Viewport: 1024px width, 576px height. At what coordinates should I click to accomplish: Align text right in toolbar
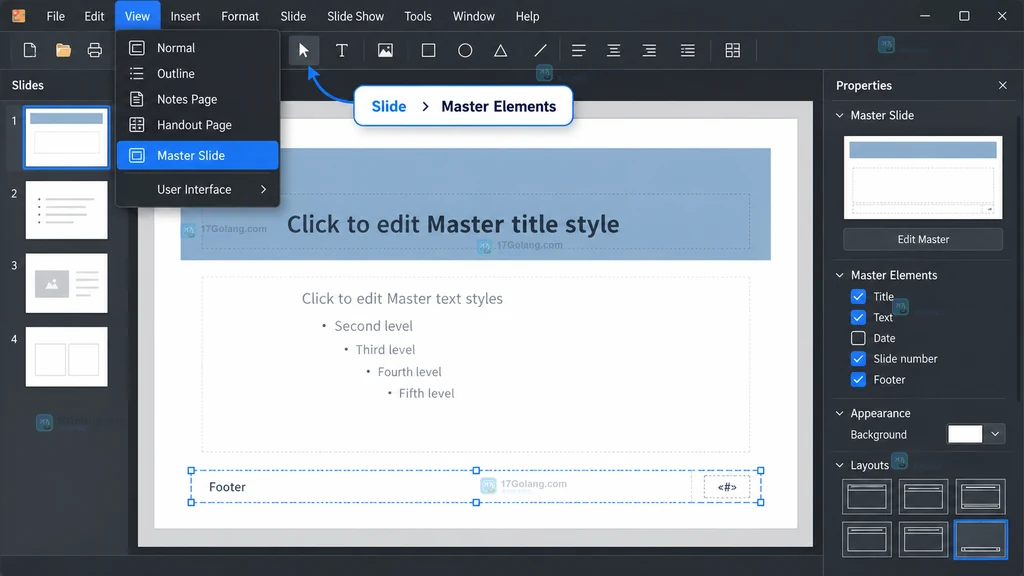(649, 50)
